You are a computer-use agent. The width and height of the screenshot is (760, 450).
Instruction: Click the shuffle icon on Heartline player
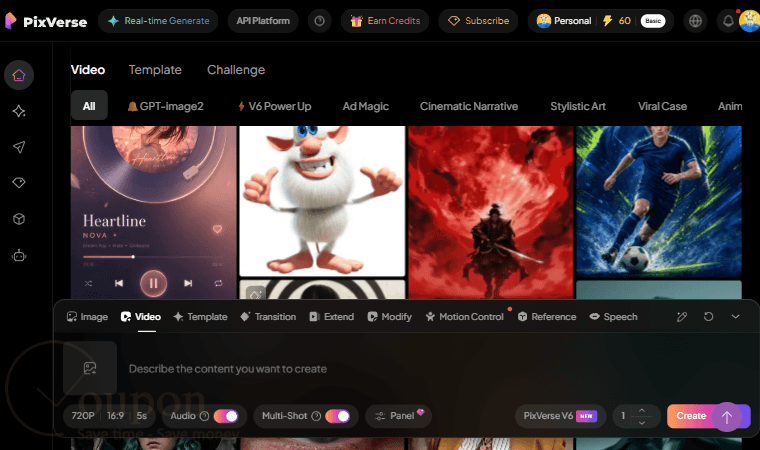(88, 283)
